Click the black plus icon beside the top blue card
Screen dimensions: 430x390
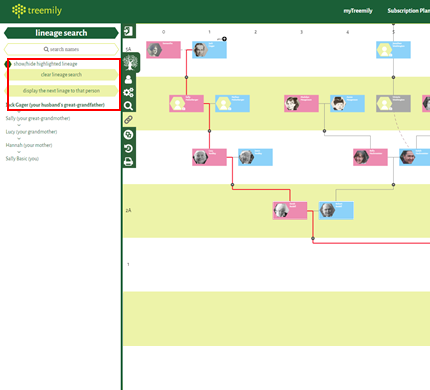click(224, 39)
